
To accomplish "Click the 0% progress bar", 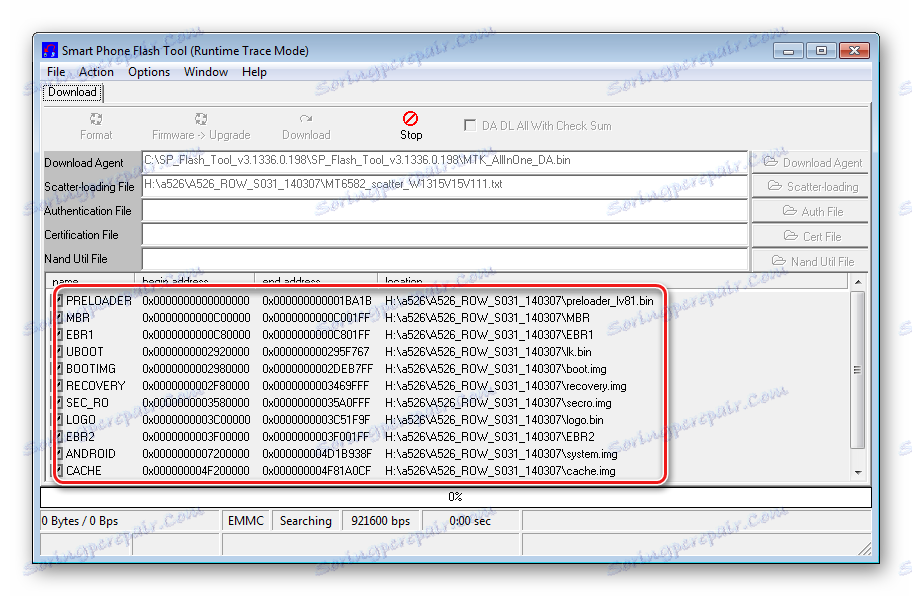I will pos(455,497).
